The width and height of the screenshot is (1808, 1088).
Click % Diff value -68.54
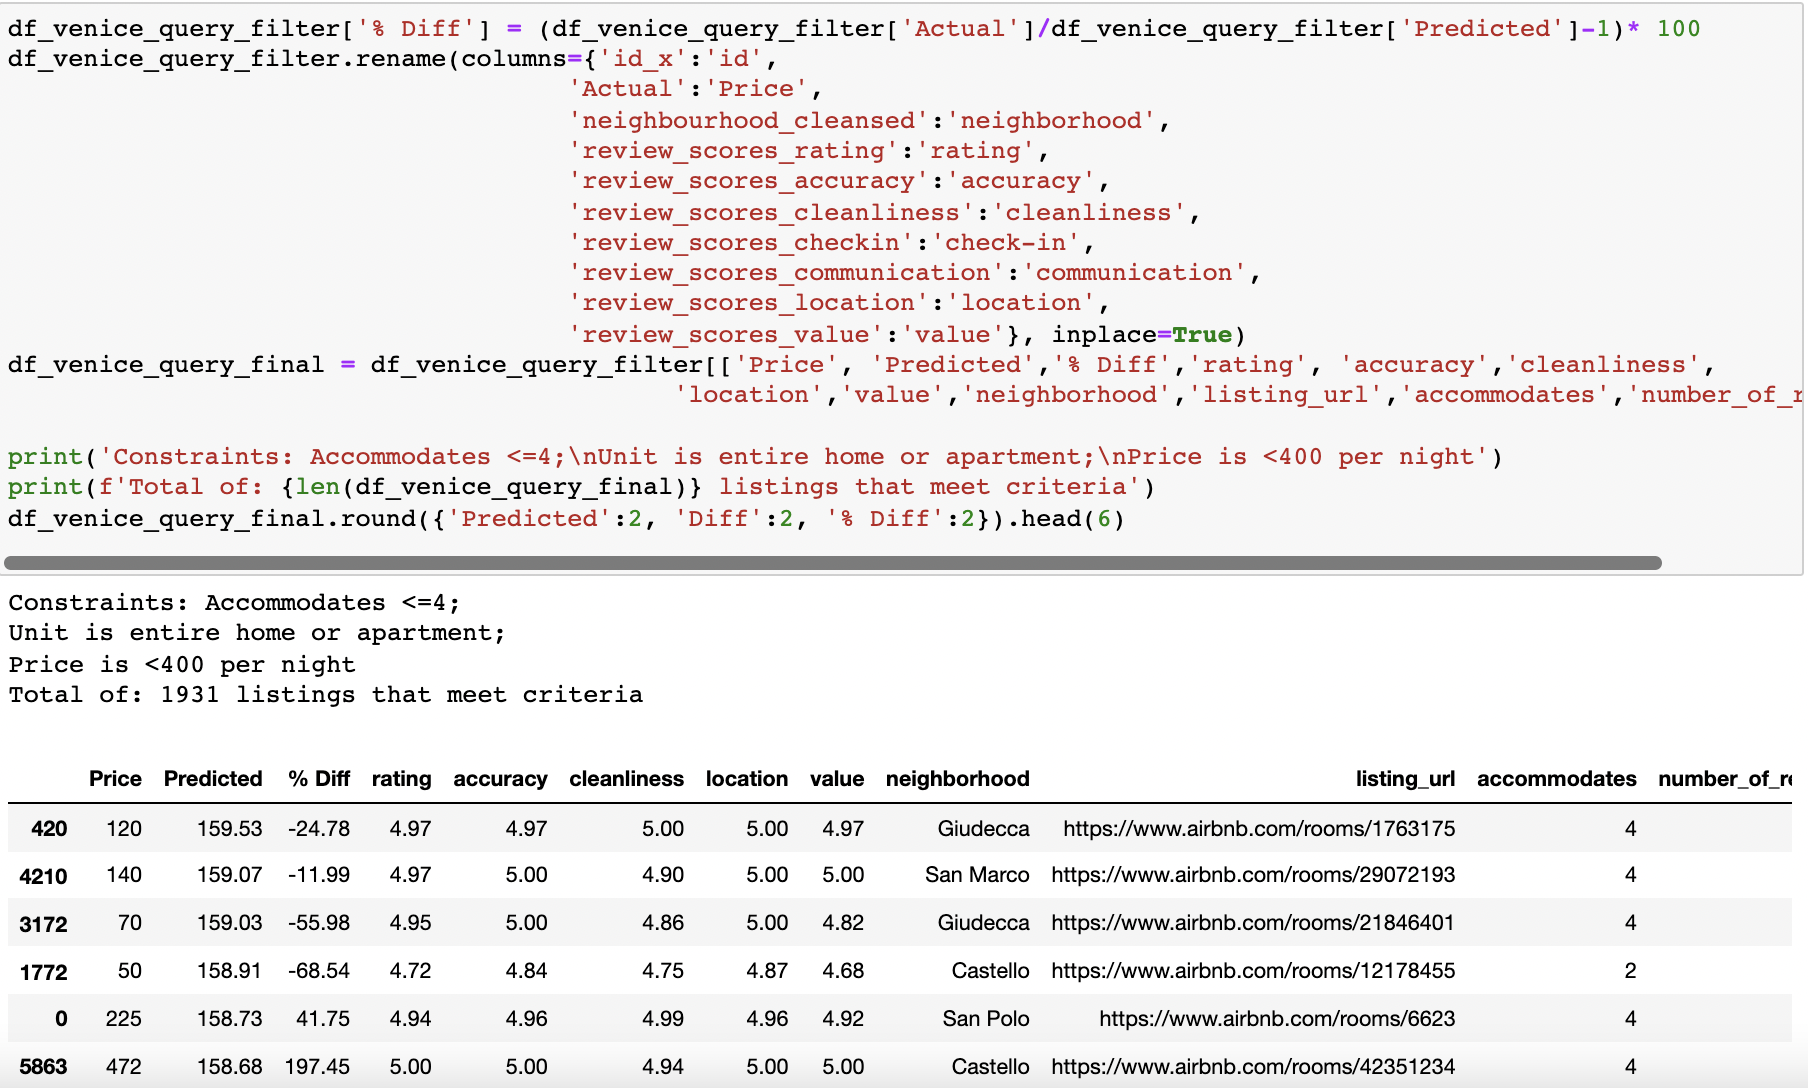(319, 971)
